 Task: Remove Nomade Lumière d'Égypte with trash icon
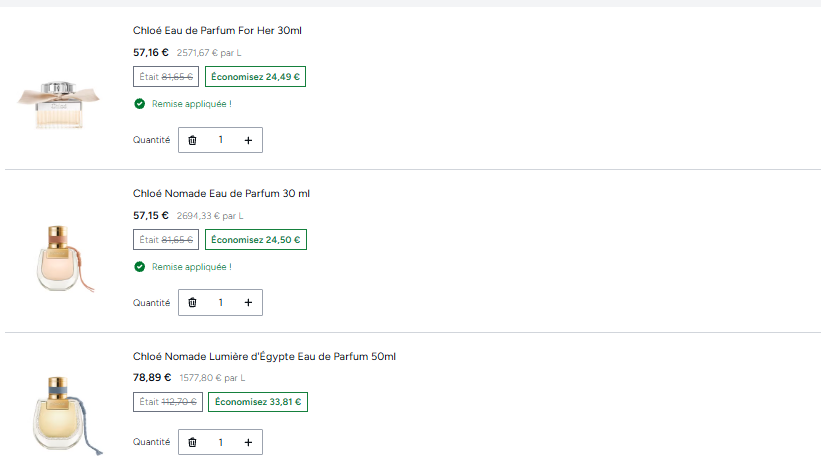[192, 443]
